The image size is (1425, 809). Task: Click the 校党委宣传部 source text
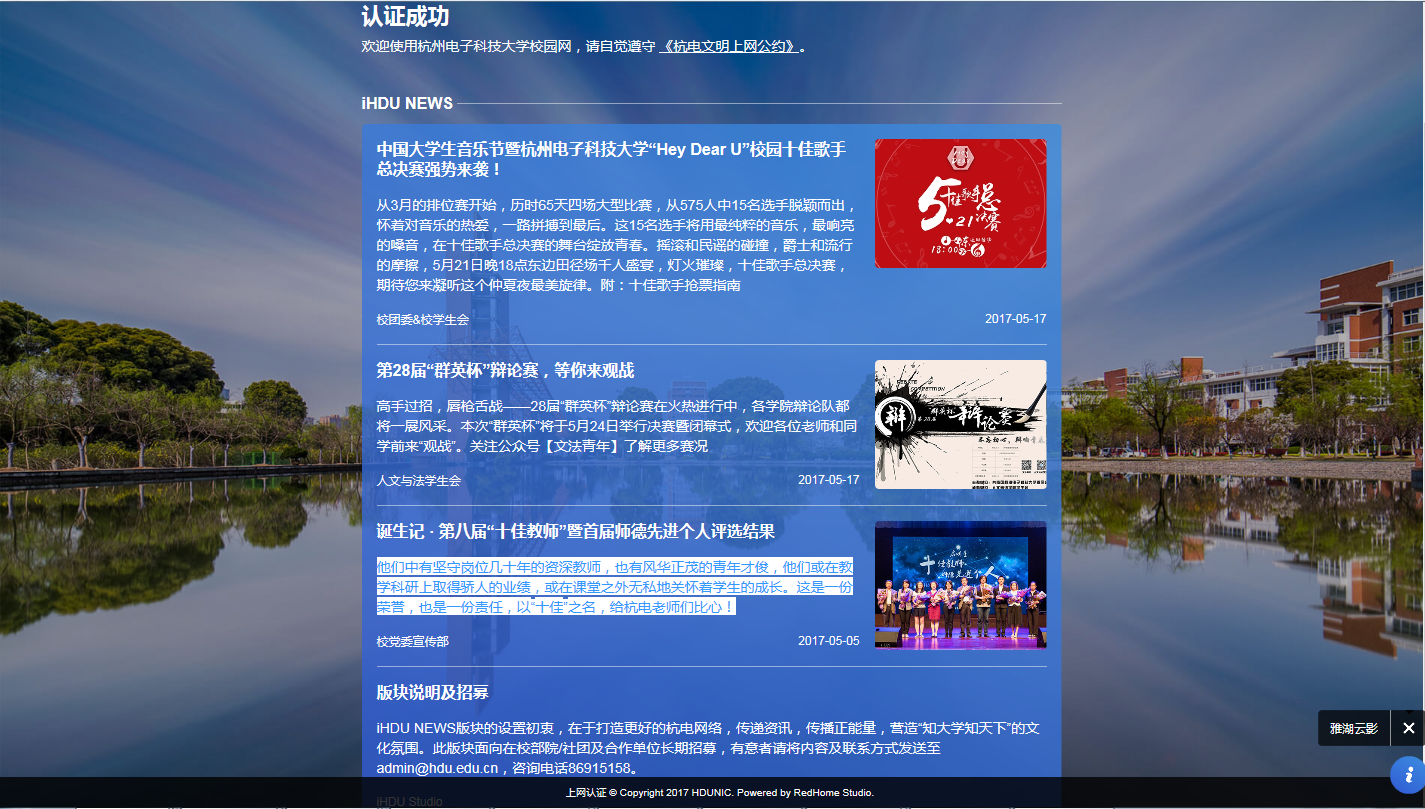(x=413, y=641)
